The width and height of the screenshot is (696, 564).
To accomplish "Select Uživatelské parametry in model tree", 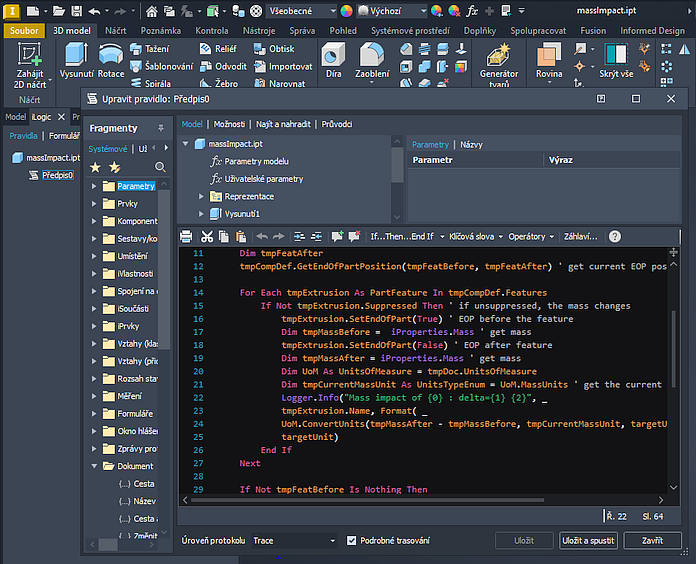I will 262,178.
